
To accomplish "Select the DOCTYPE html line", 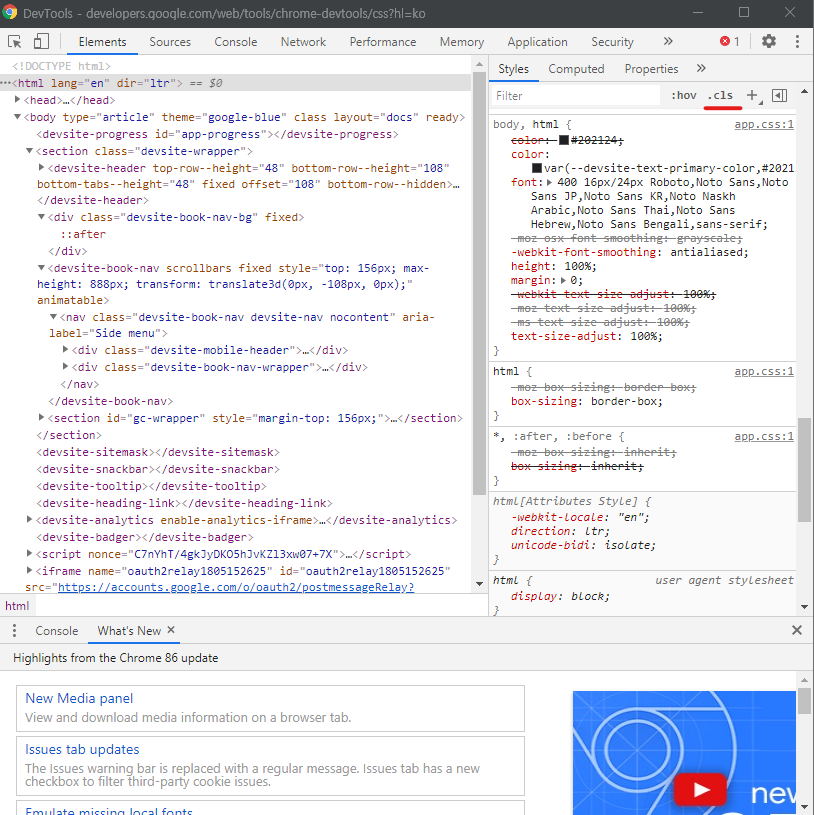I will tap(61, 66).
